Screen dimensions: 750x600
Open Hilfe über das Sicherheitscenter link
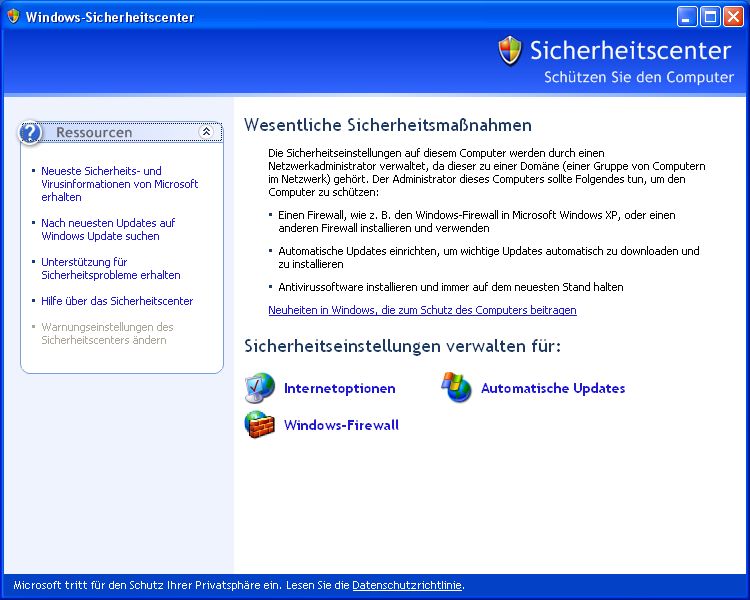tap(117, 301)
